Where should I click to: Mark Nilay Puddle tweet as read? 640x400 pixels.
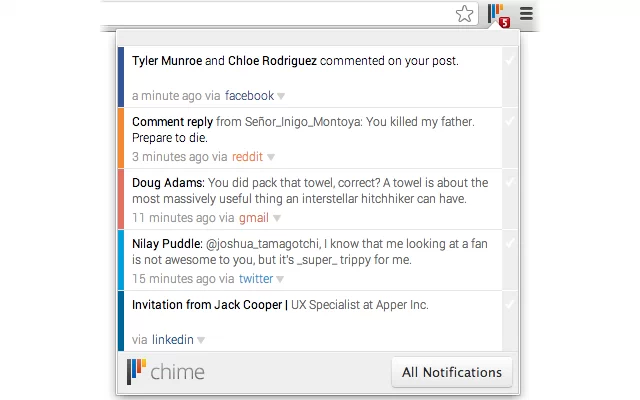510,244
